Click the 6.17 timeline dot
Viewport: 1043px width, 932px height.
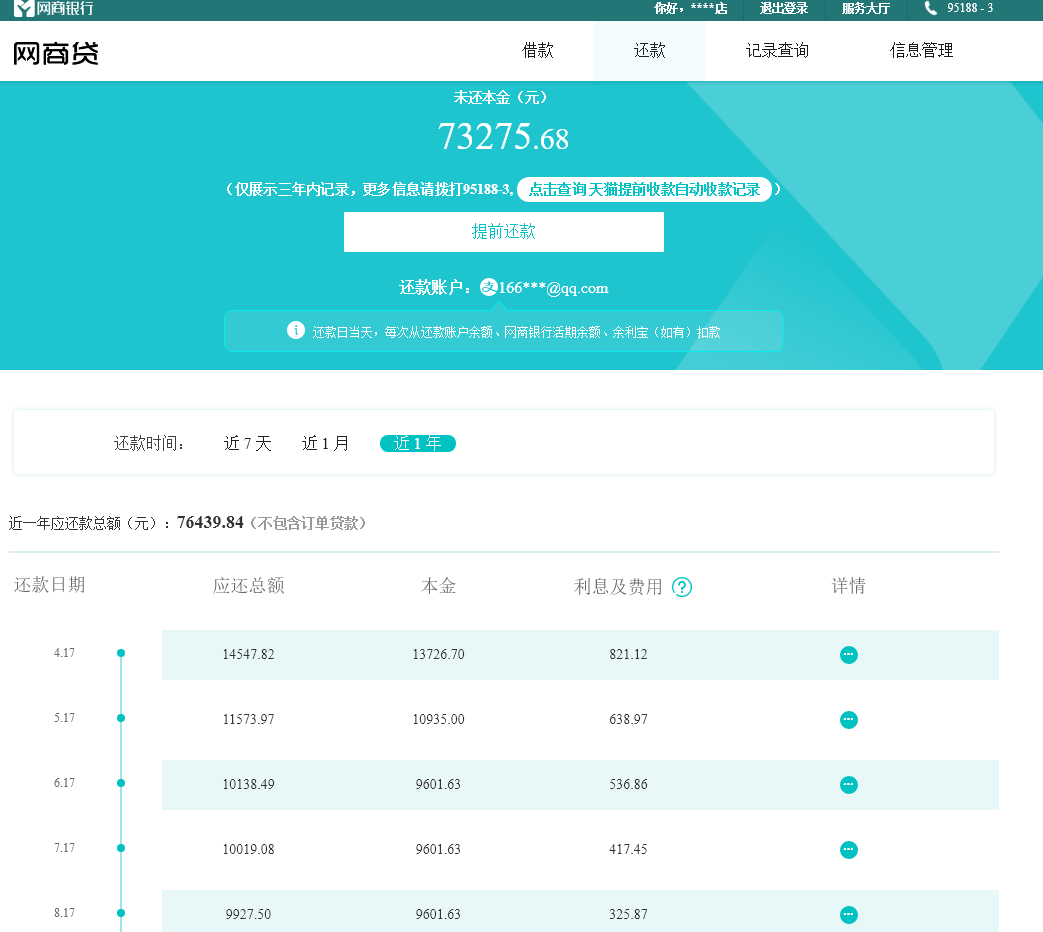pos(121,783)
